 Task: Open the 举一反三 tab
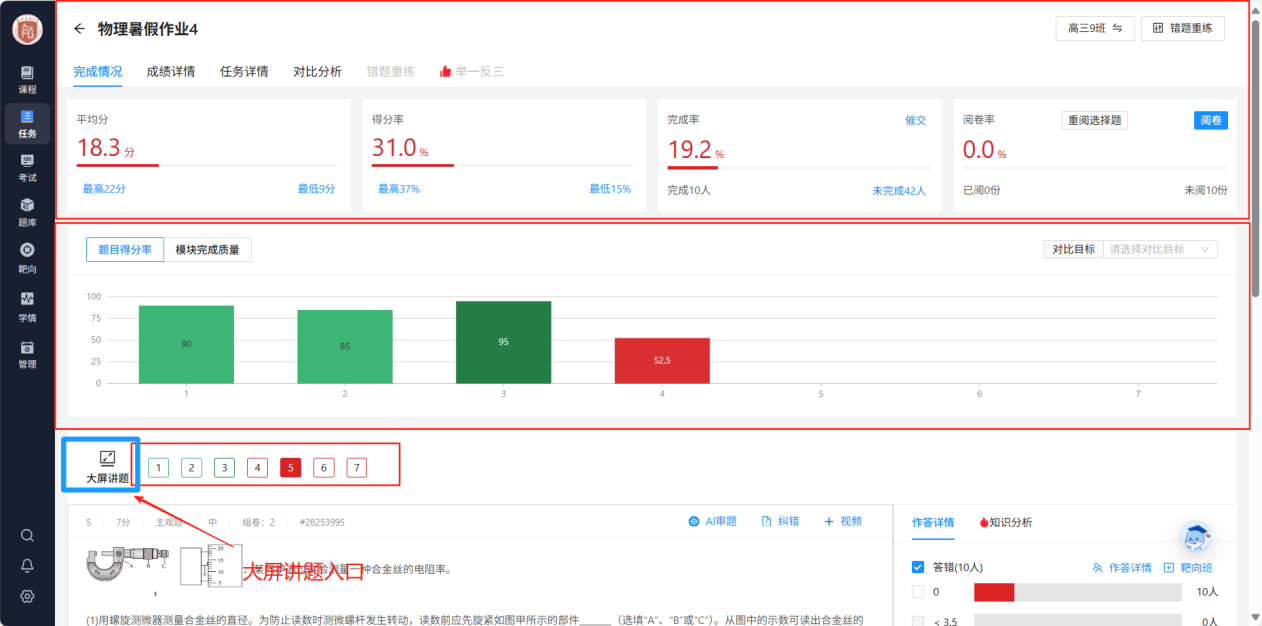[x=471, y=71]
